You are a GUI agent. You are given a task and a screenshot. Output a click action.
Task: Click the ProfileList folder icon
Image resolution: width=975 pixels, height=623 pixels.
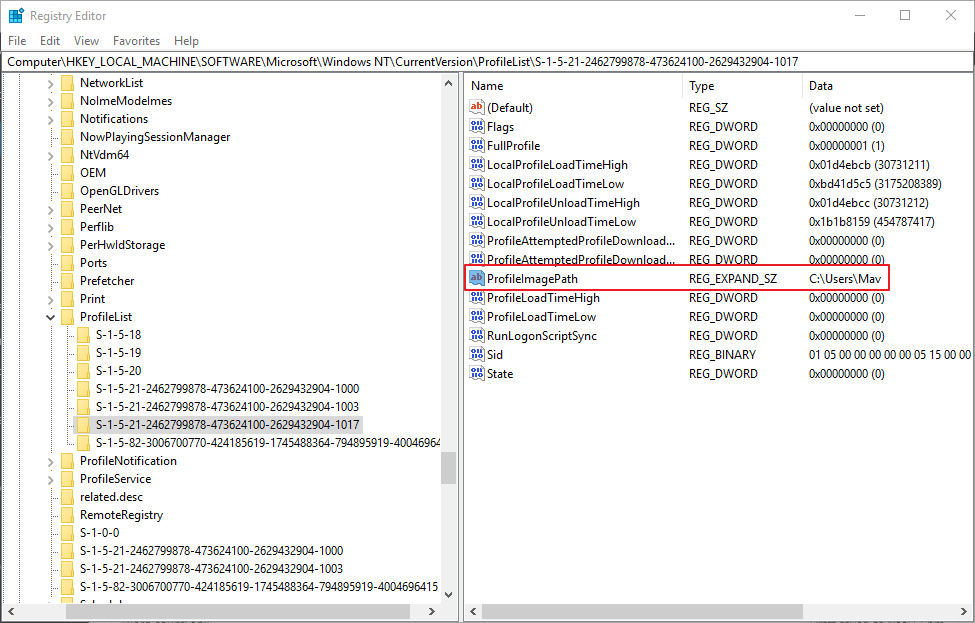point(68,317)
